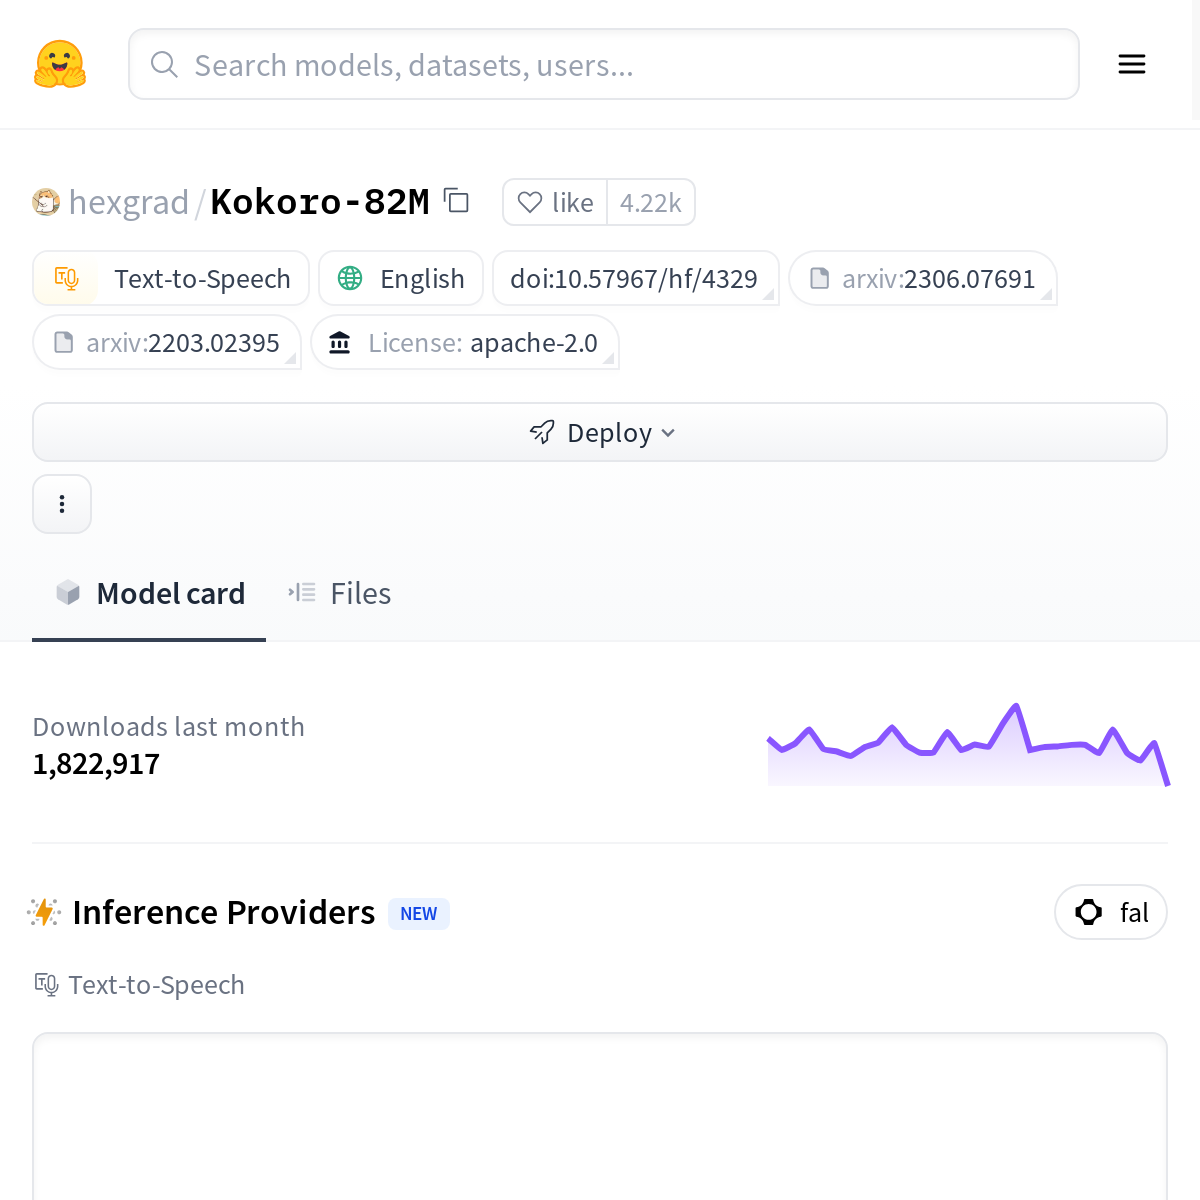Click the Inference Providers lightning icon
1200x1200 pixels.
pyautogui.click(x=44, y=912)
